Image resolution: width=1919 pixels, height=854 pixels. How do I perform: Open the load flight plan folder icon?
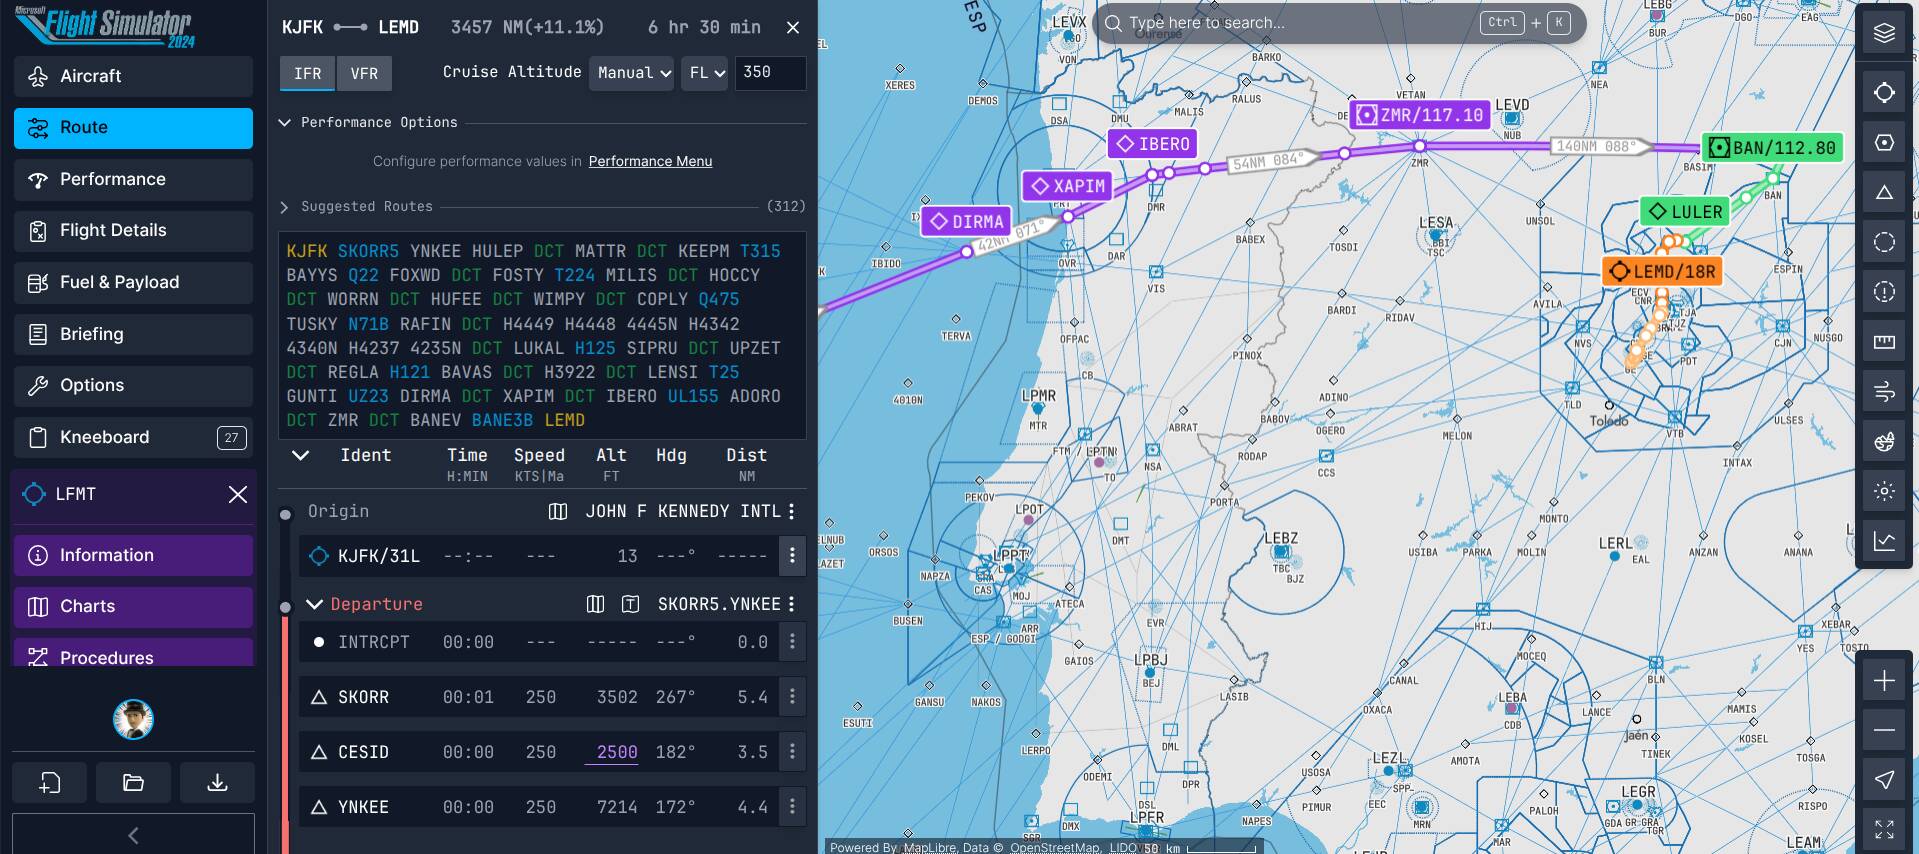pyautogui.click(x=133, y=782)
